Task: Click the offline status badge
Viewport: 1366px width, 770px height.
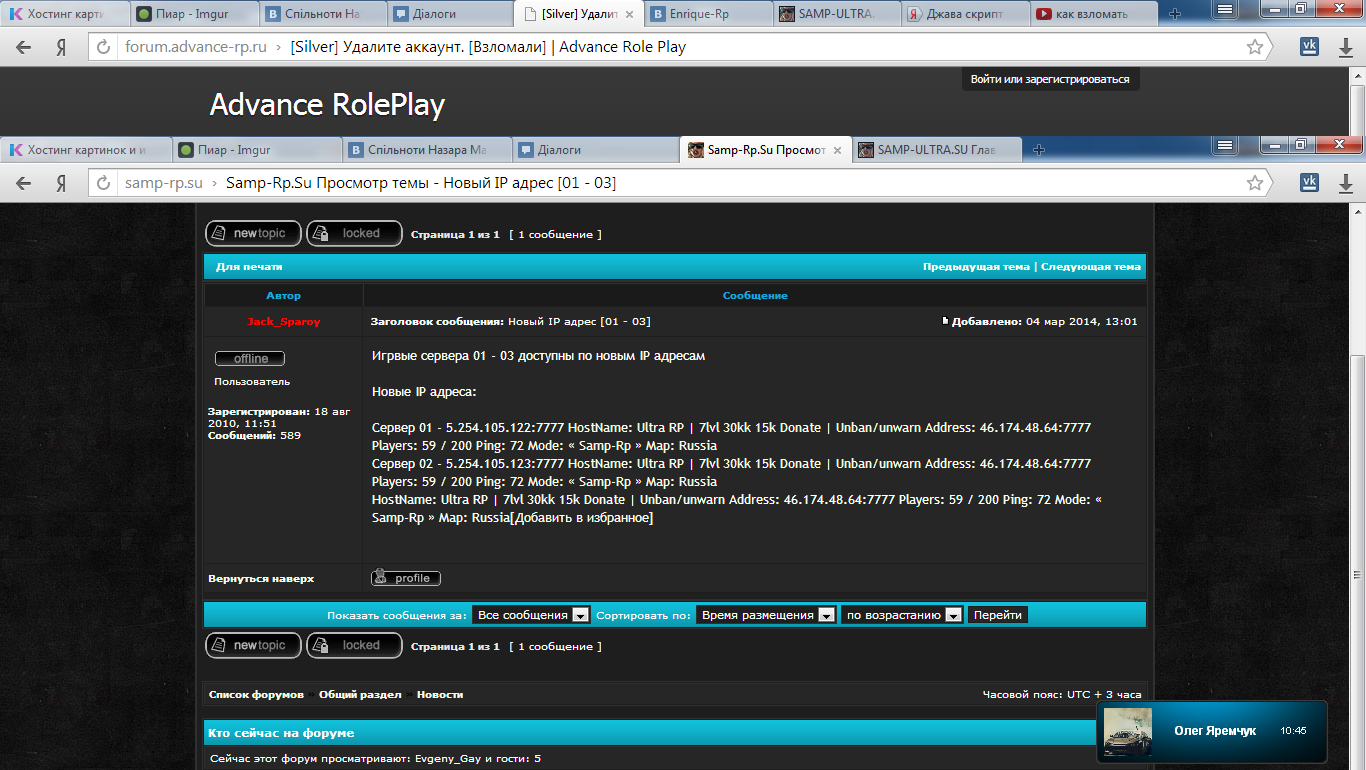Action: (250, 358)
